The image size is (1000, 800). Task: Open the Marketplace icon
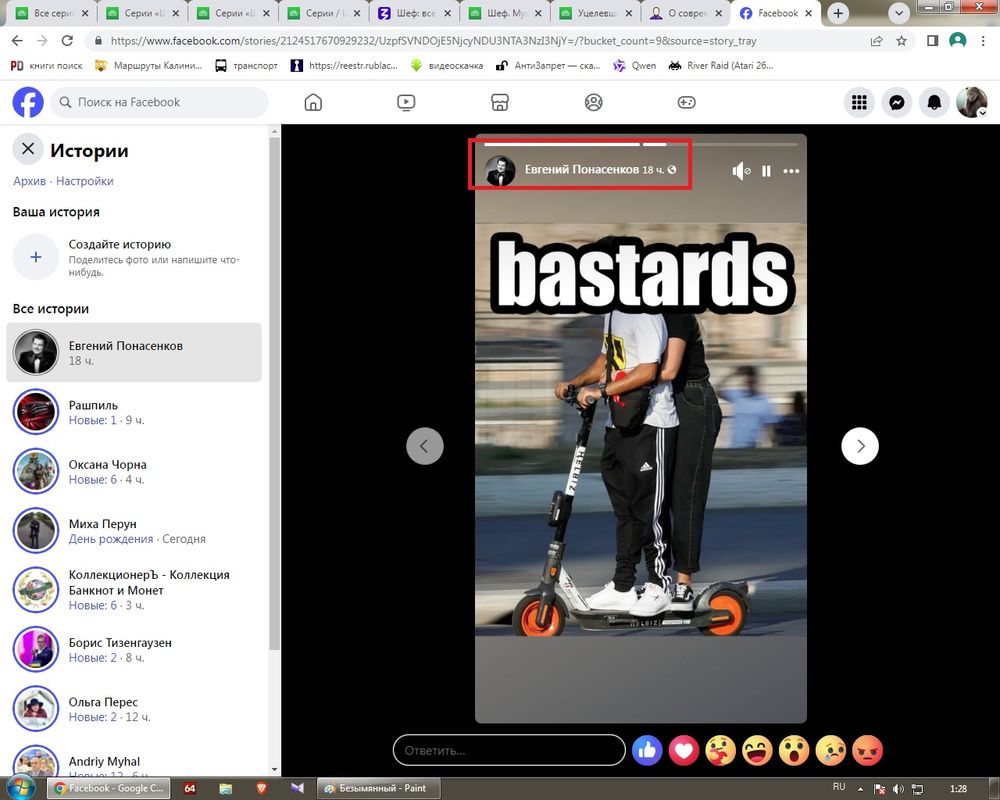[500, 102]
